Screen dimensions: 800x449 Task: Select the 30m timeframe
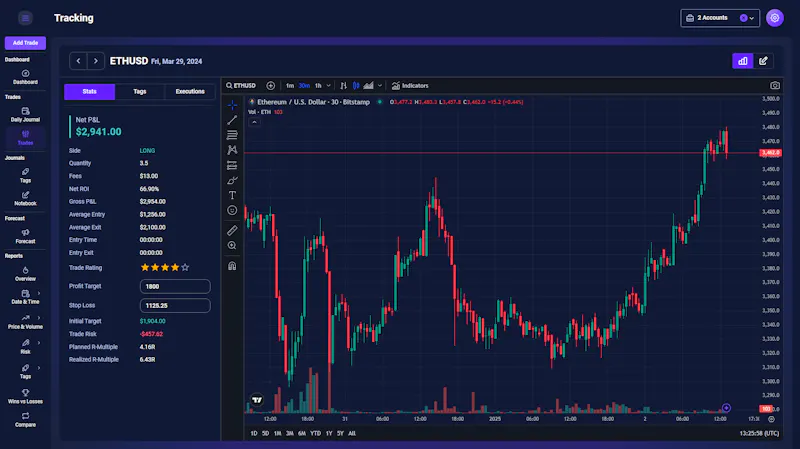(x=304, y=86)
